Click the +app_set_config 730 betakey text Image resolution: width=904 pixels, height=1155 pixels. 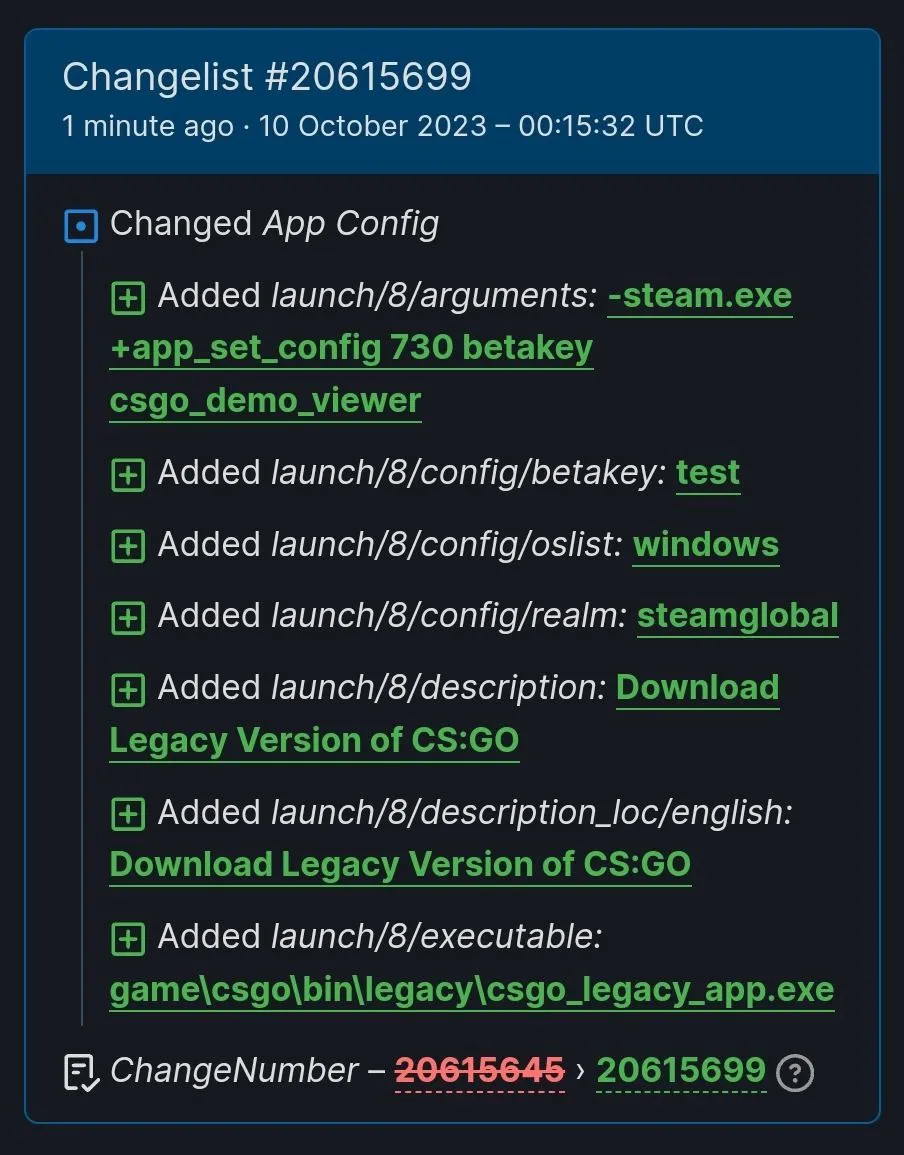pyautogui.click(x=351, y=348)
